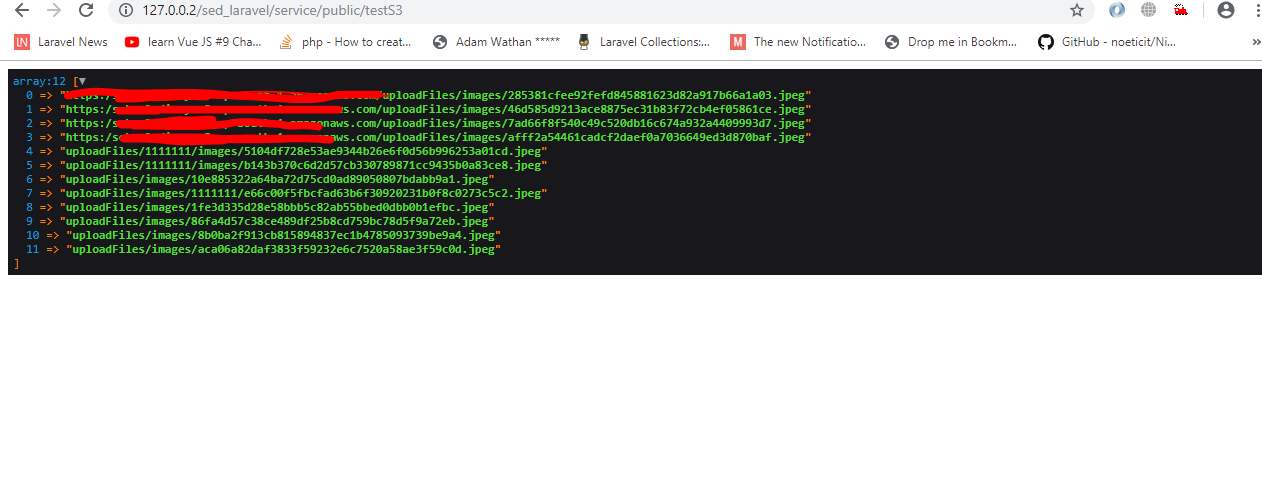Select the path containing 1fe3d335d28e

277,207
